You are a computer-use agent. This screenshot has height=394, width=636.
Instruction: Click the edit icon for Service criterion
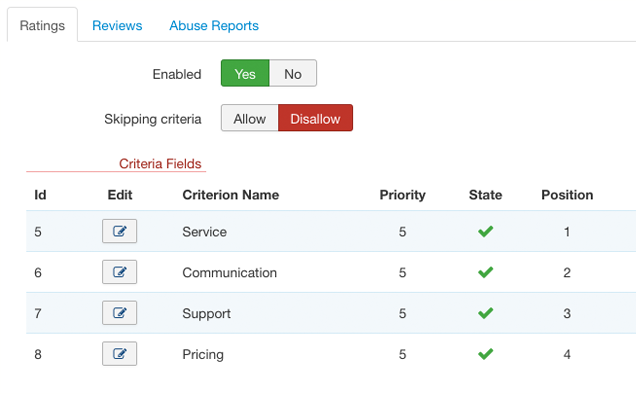coord(119,231)
